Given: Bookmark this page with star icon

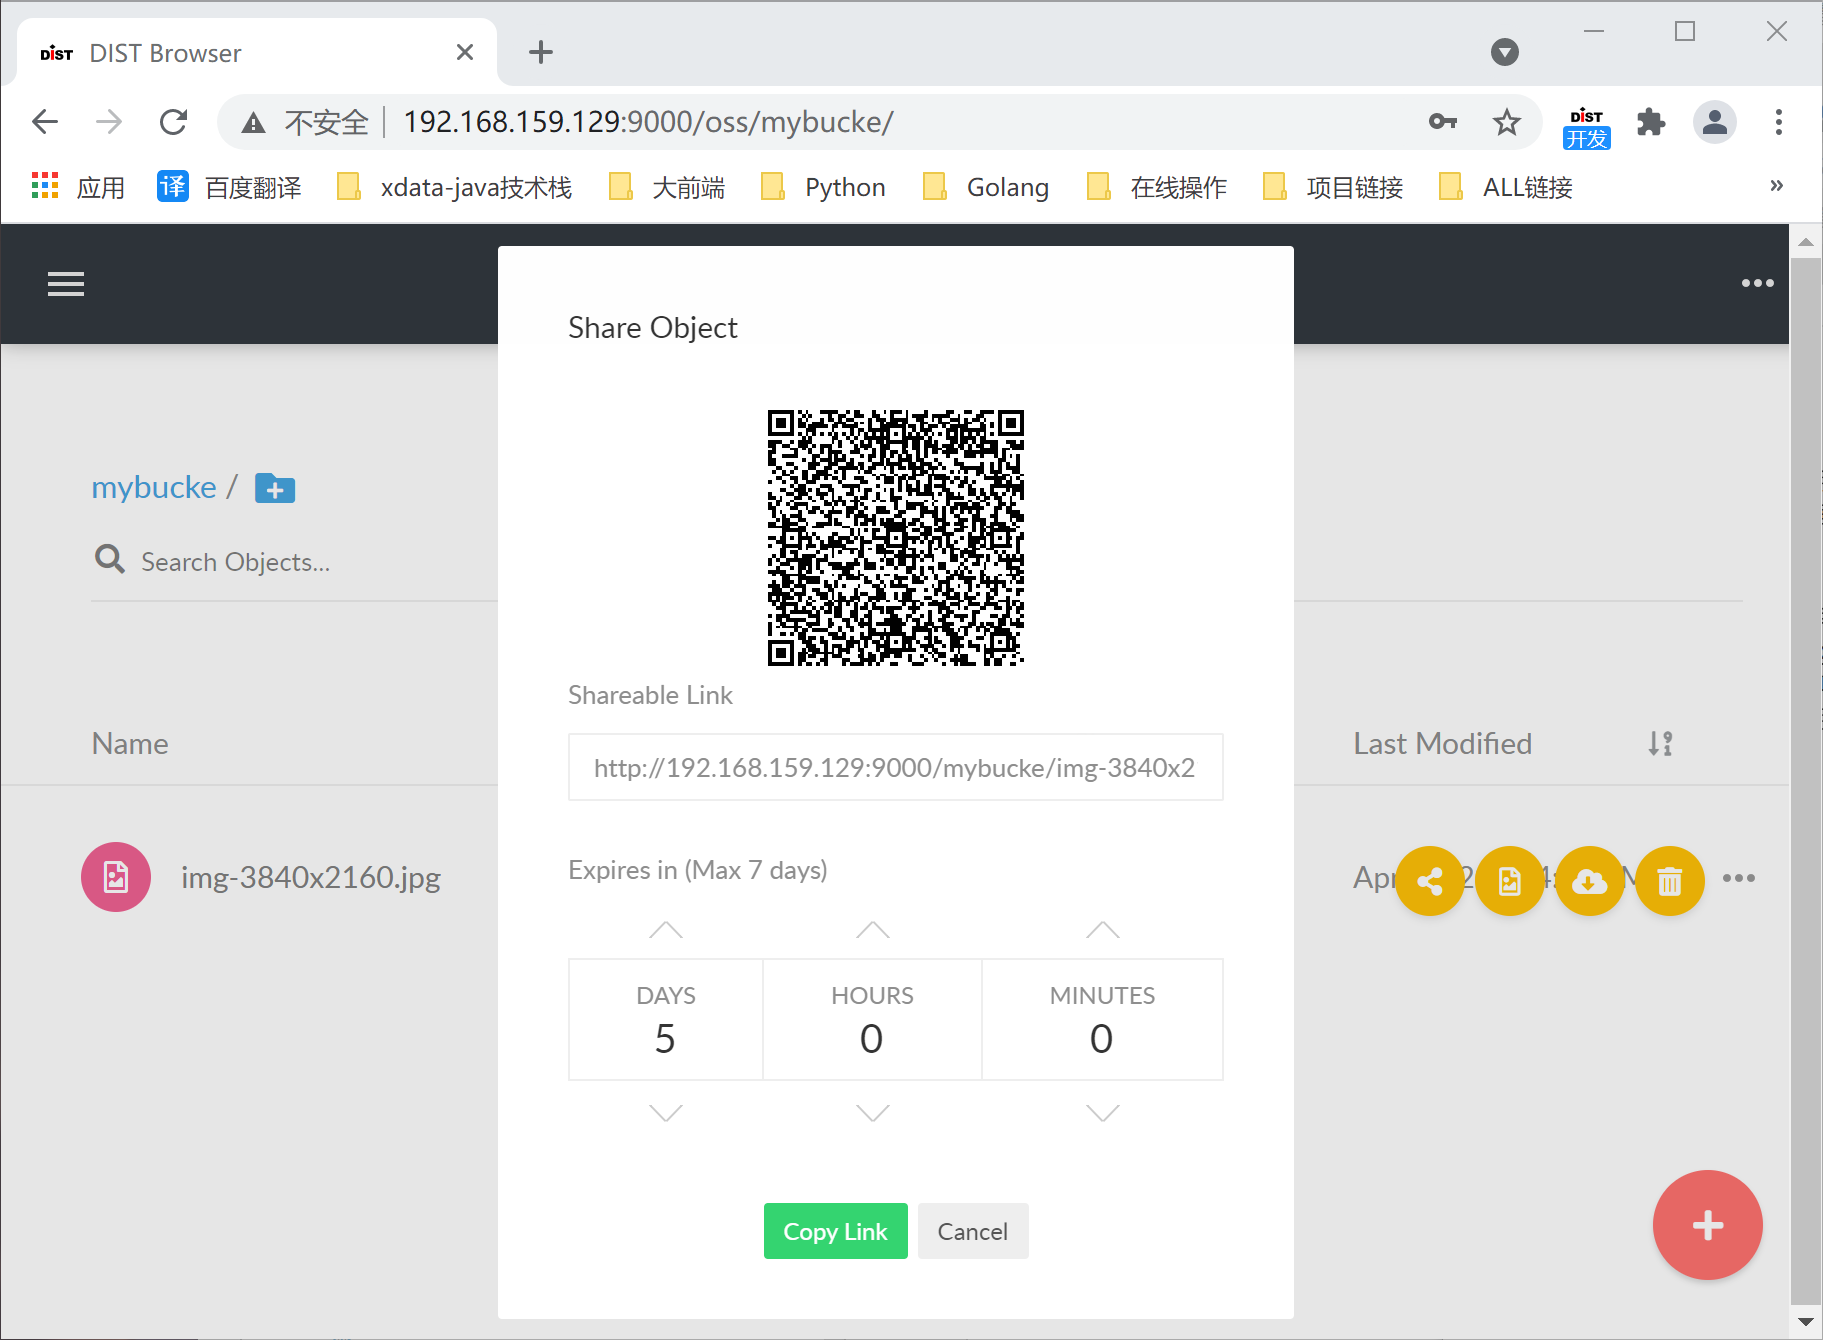Looking at the screenshot, I should pyautogui.click(x=1506, y=122).
